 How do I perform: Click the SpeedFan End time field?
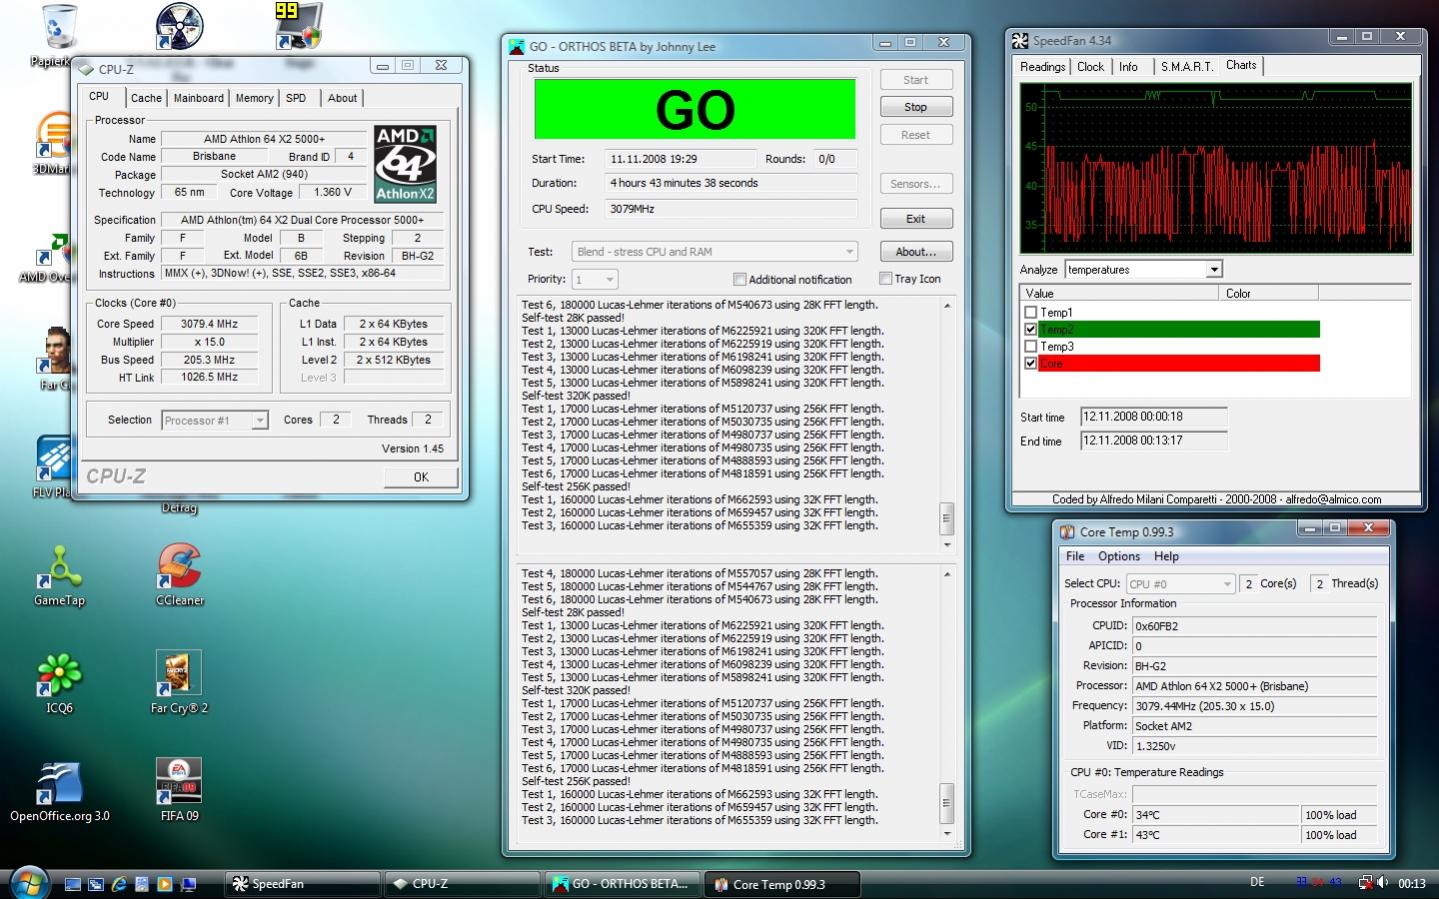1153,441
